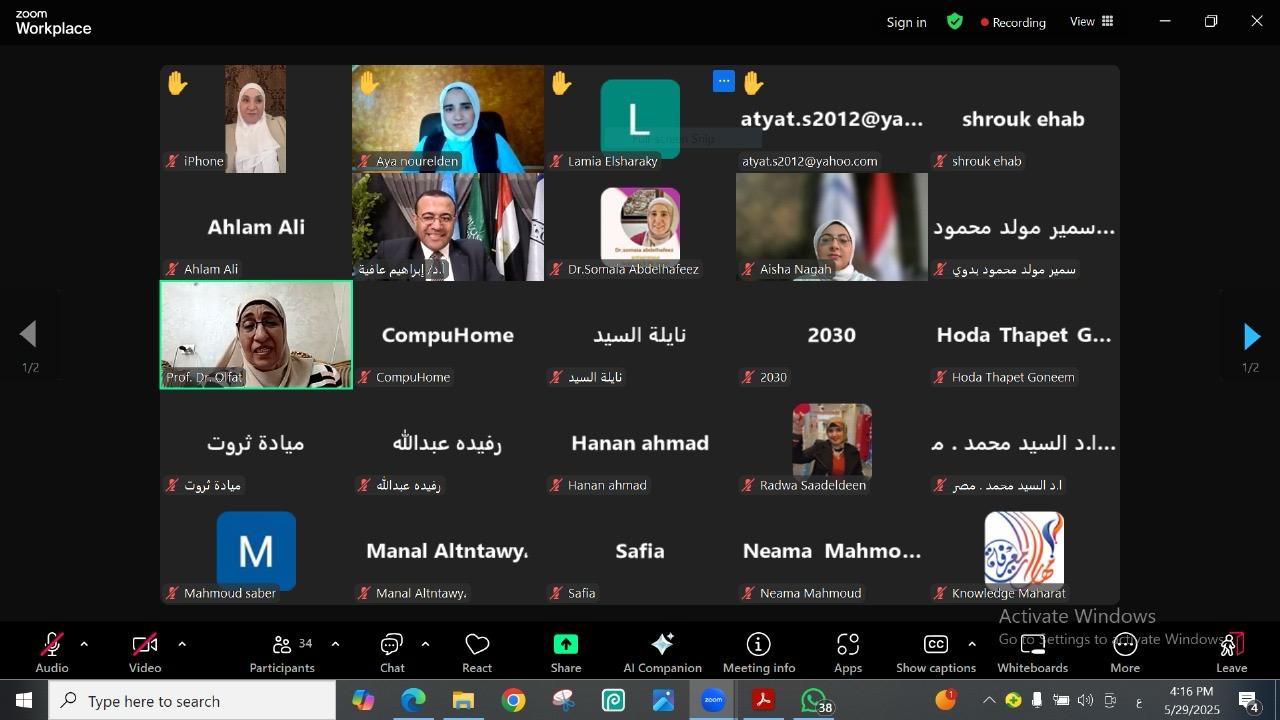Start sharing with the Share button

[565, 653]
